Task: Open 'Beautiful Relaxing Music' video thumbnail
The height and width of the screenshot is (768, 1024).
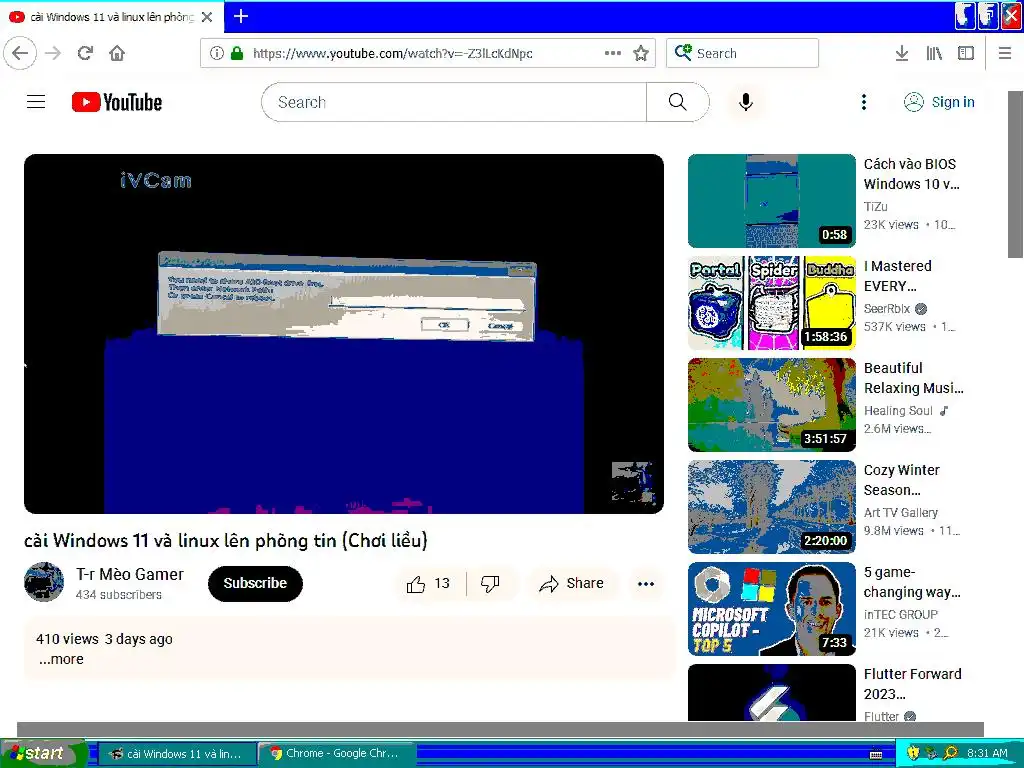Action: click(x=772, y=405)
